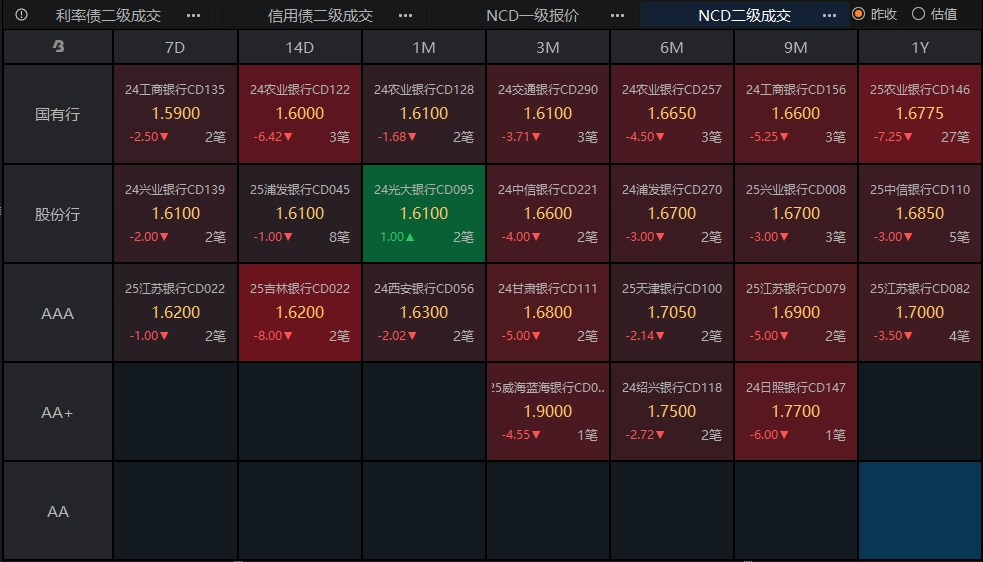Screen dimensions: 983x562
Task: Select the 估值 radio option
Action: pos(935,14)
